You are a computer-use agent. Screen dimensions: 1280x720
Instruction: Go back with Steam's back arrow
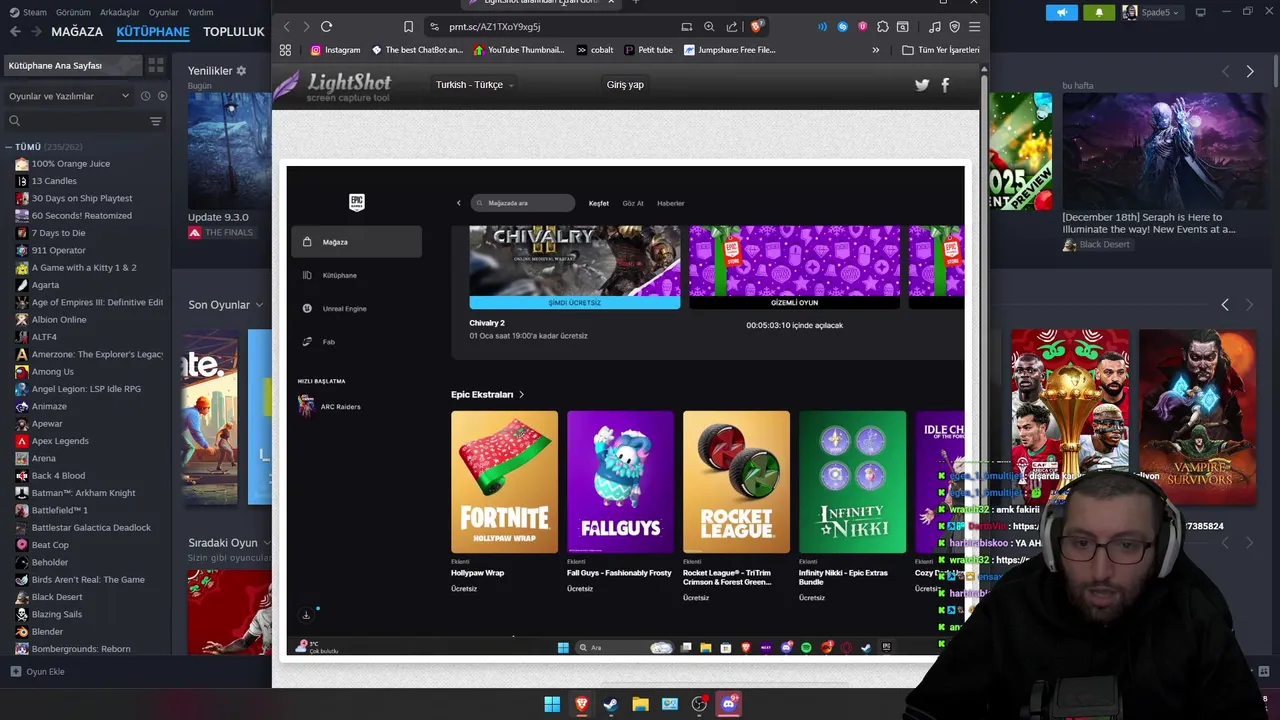15,31
